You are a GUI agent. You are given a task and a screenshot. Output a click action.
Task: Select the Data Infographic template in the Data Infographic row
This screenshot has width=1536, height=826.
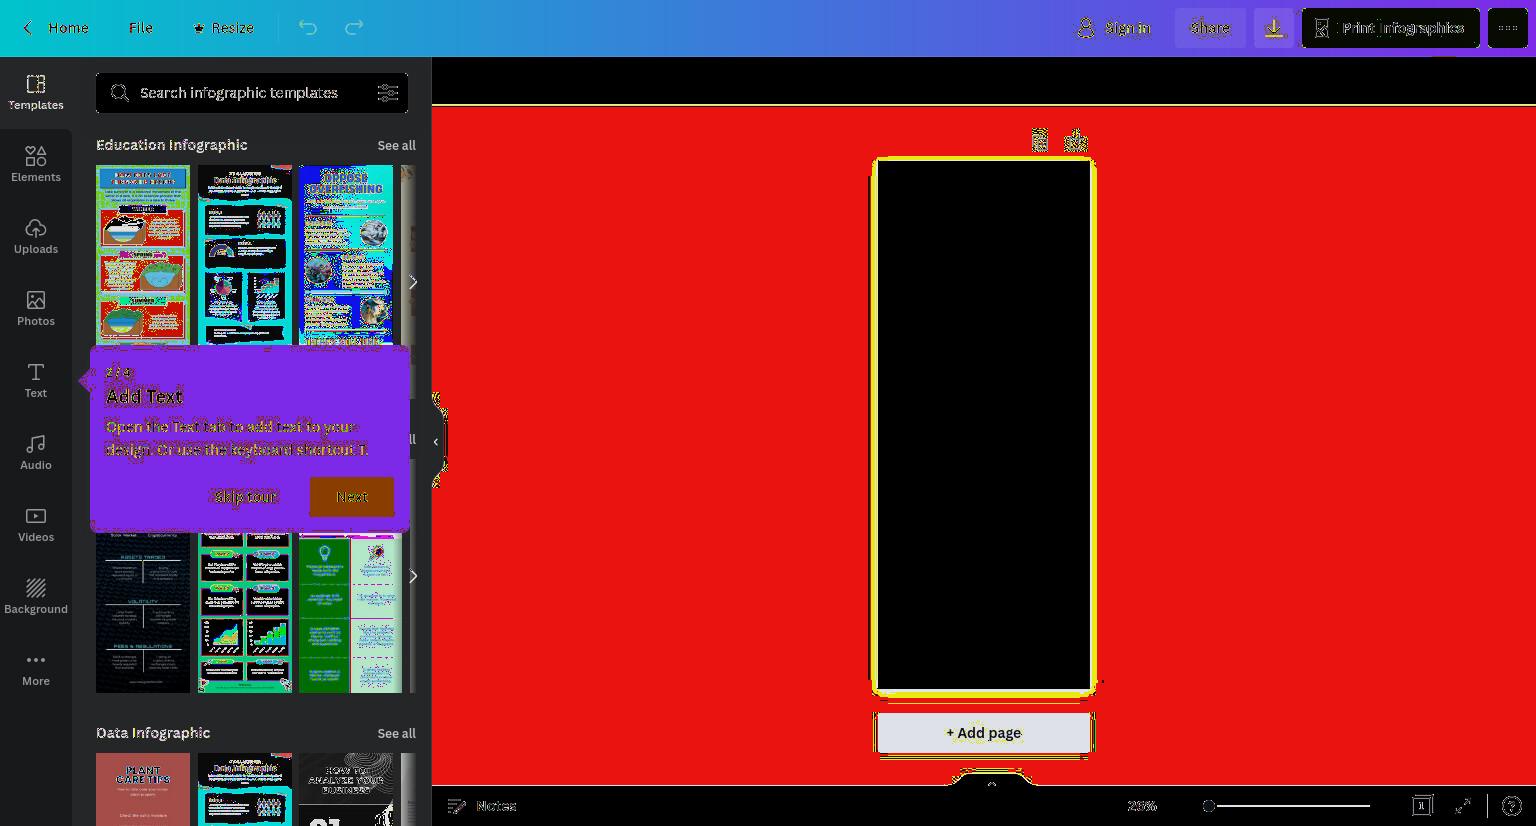(x=245, y=790)
